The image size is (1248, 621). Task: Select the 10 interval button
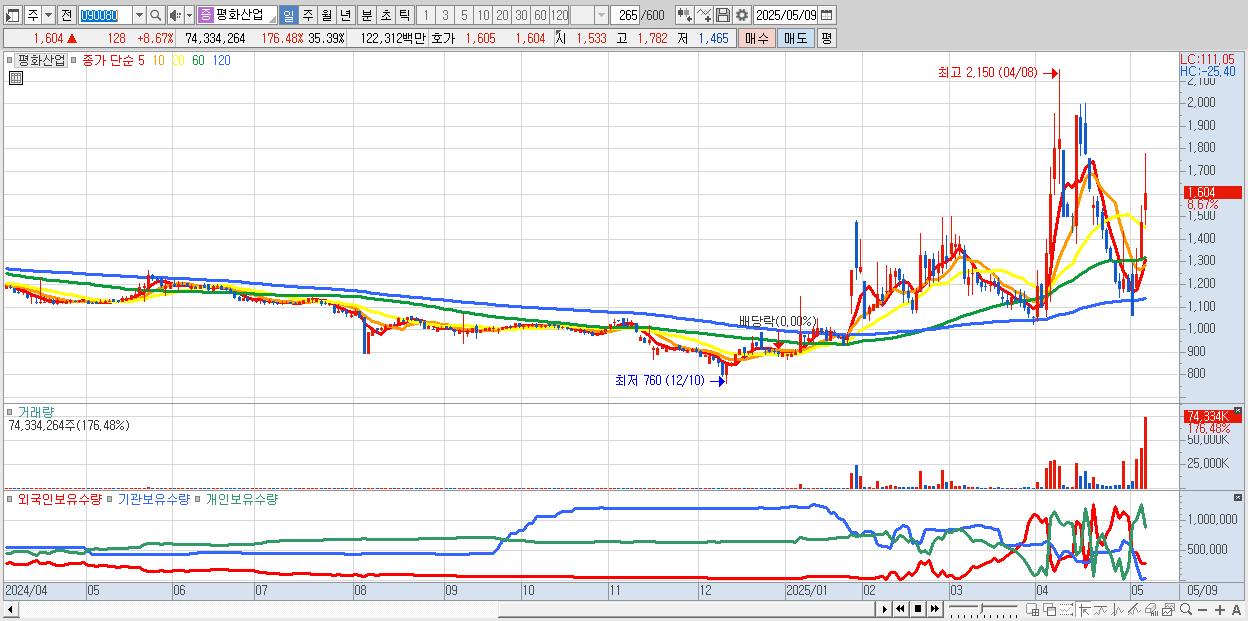click(483, 15)
